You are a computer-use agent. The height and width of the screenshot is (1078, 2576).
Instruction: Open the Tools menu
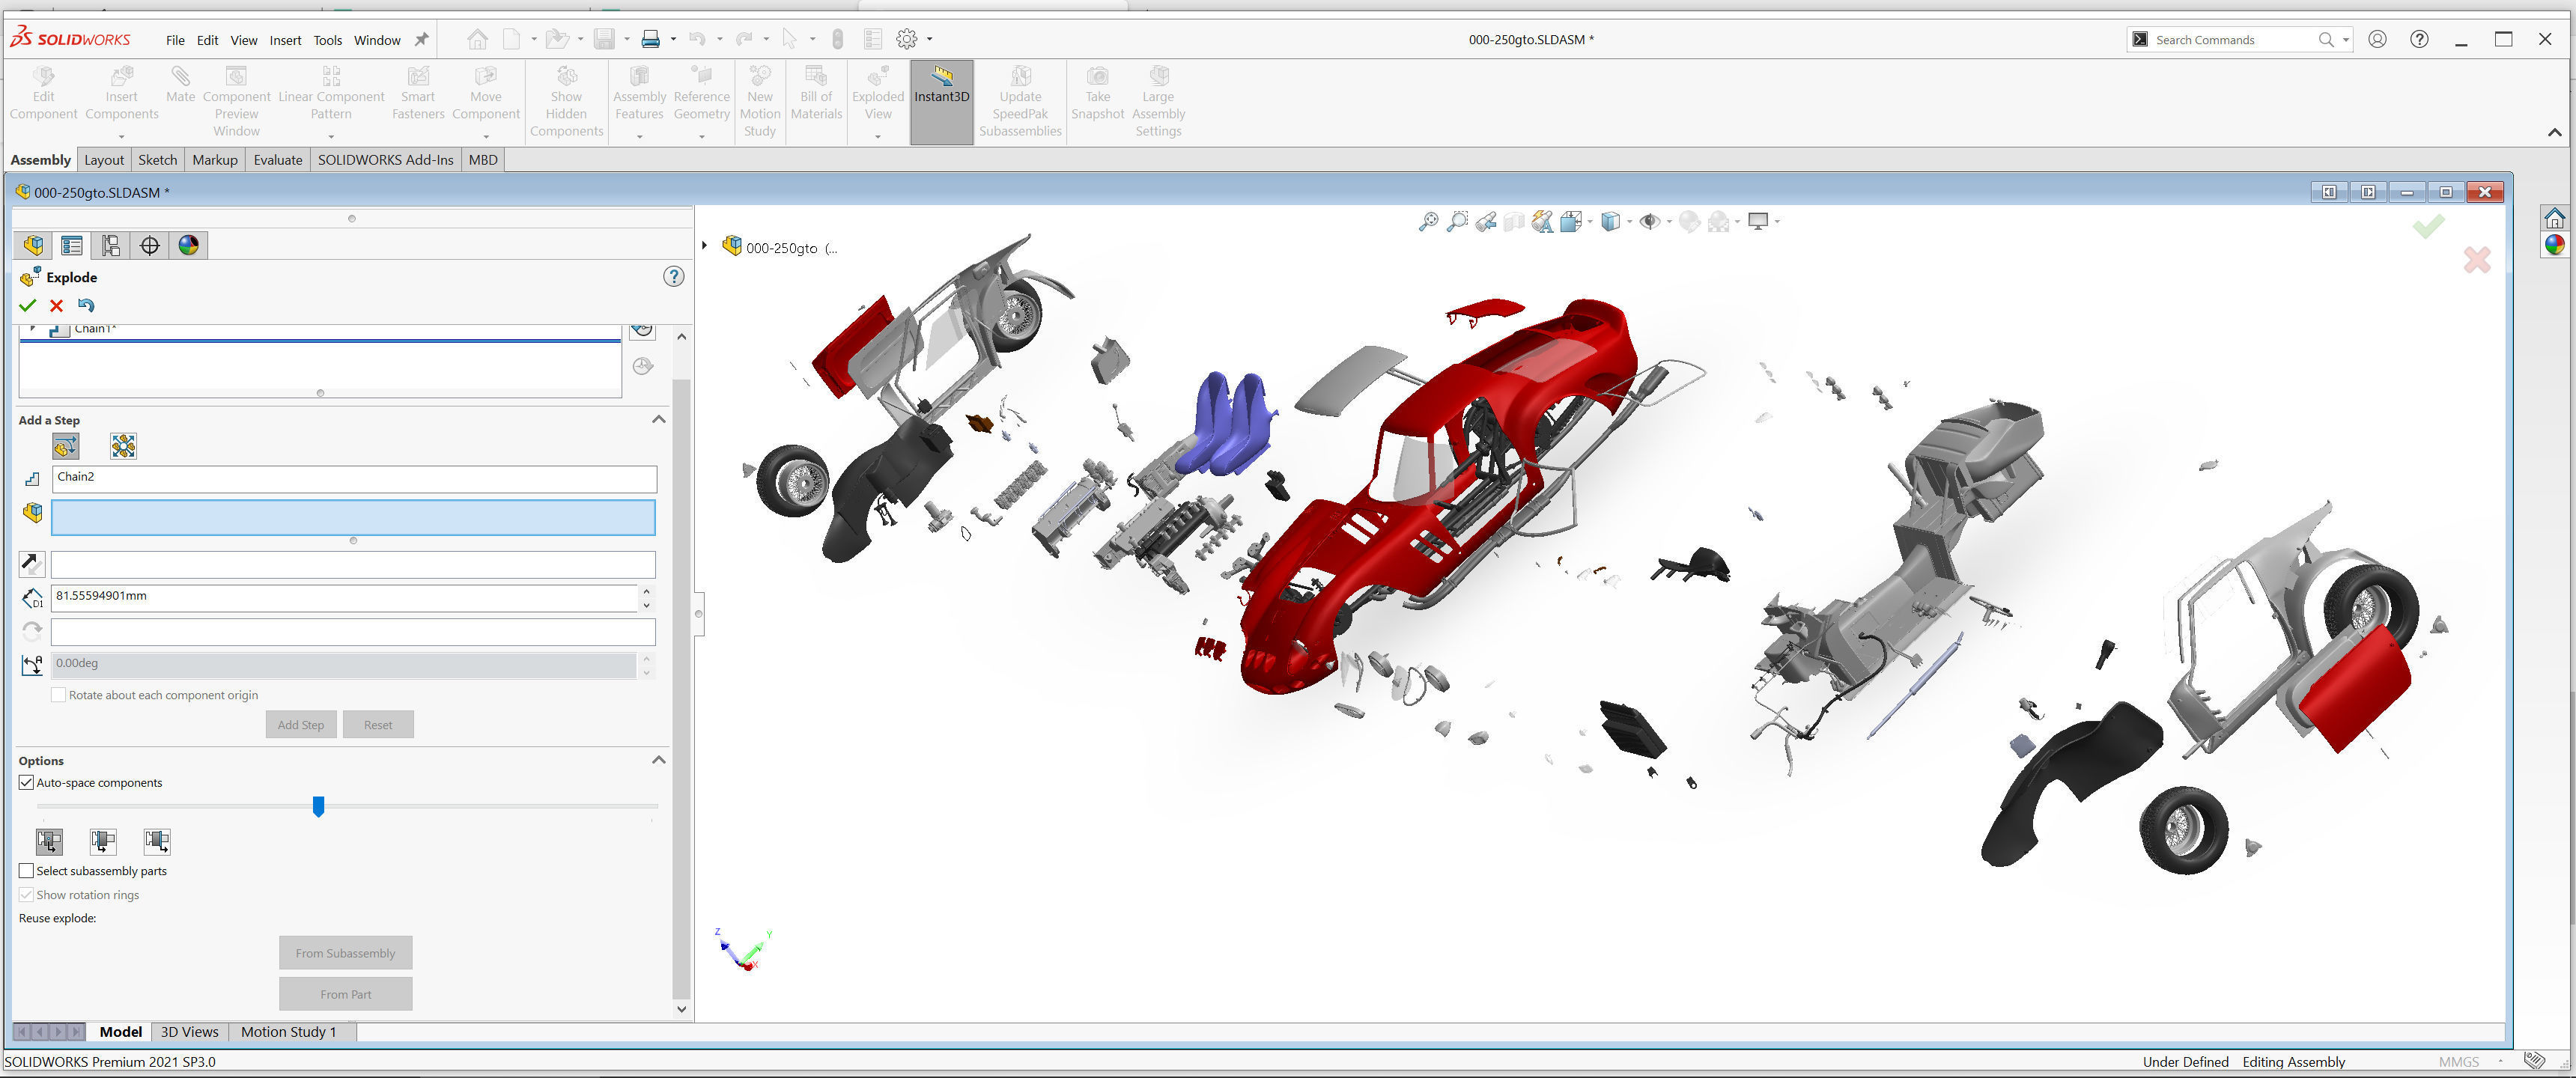pyautogui.click(x=327, y=40)
